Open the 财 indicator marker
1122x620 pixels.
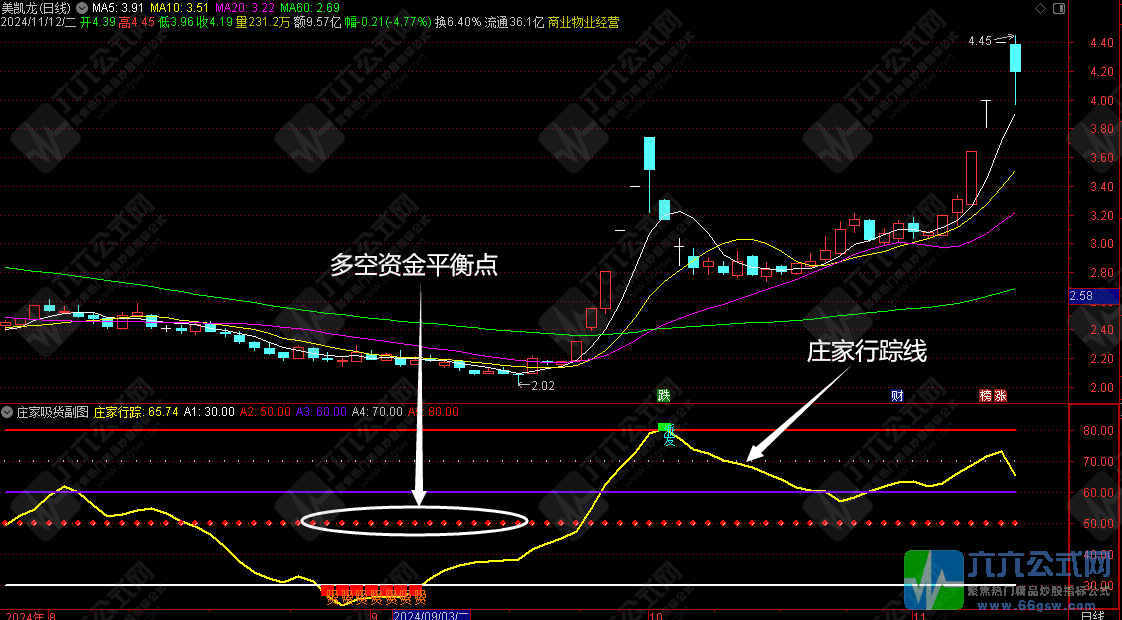point(897,396)
